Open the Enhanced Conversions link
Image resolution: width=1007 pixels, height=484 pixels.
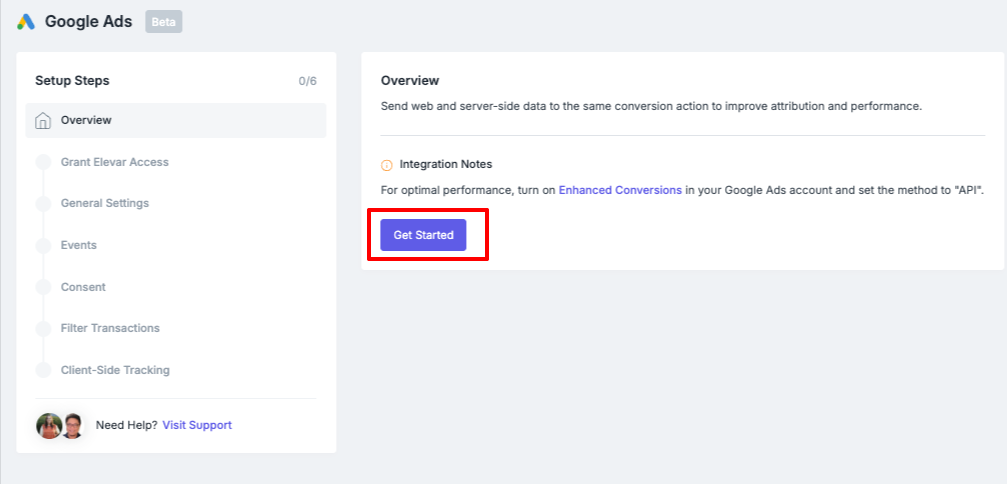click(x=620, y=191)
